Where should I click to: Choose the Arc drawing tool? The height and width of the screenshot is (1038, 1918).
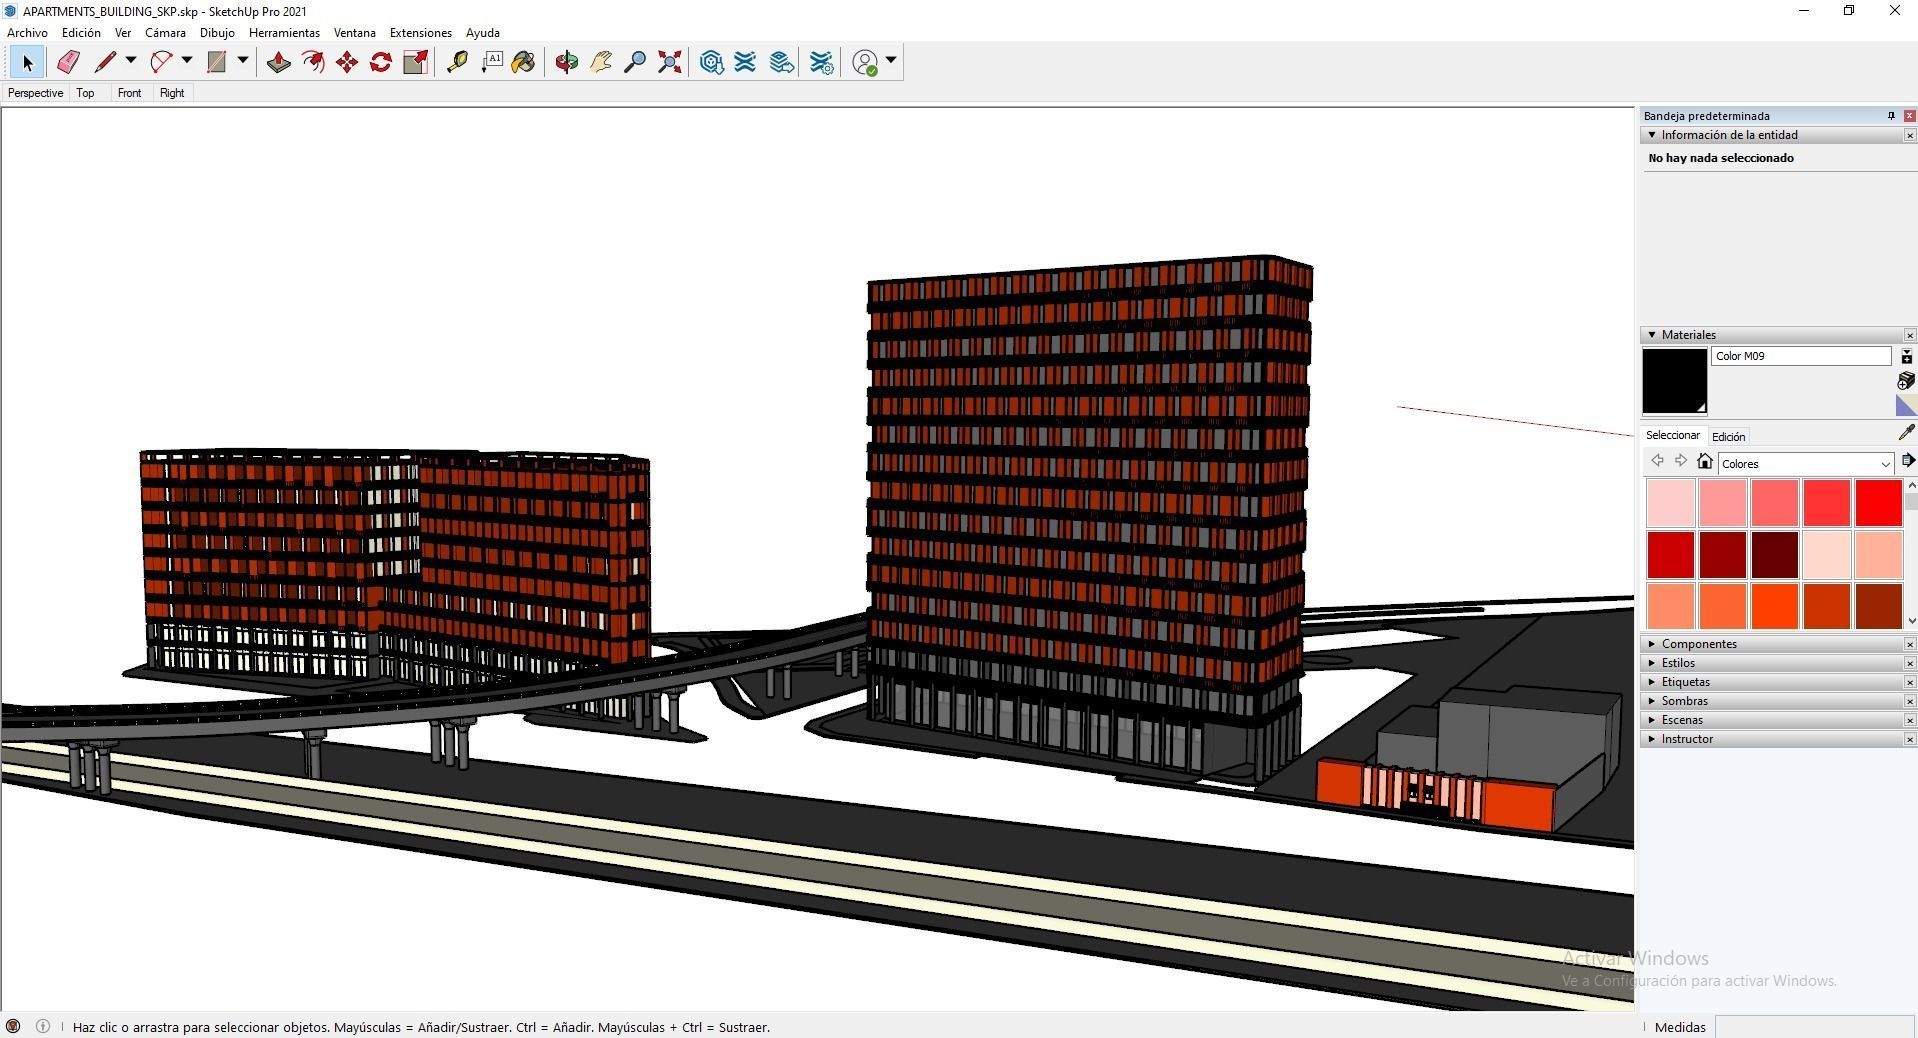161,62
